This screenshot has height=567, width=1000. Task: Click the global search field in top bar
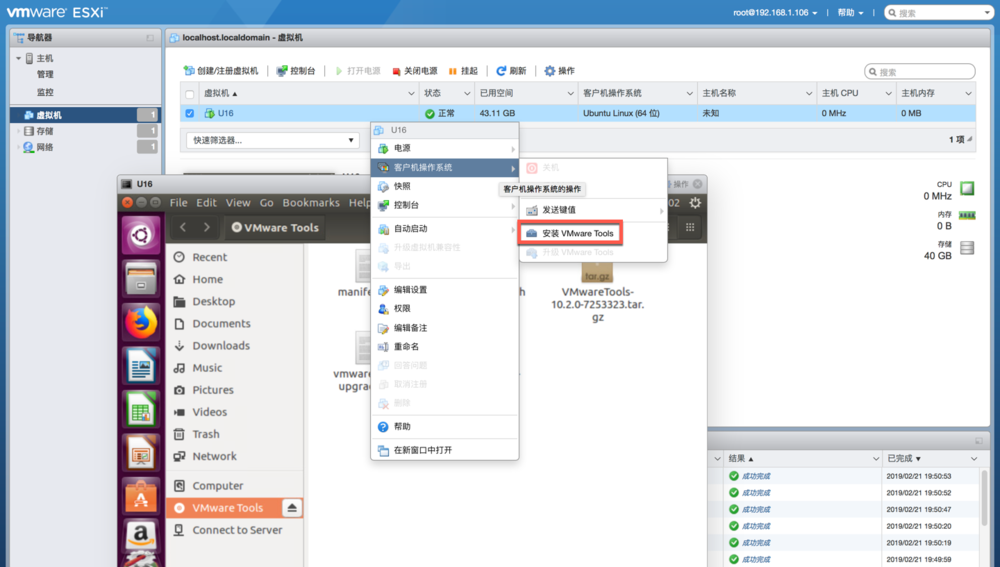939,13
